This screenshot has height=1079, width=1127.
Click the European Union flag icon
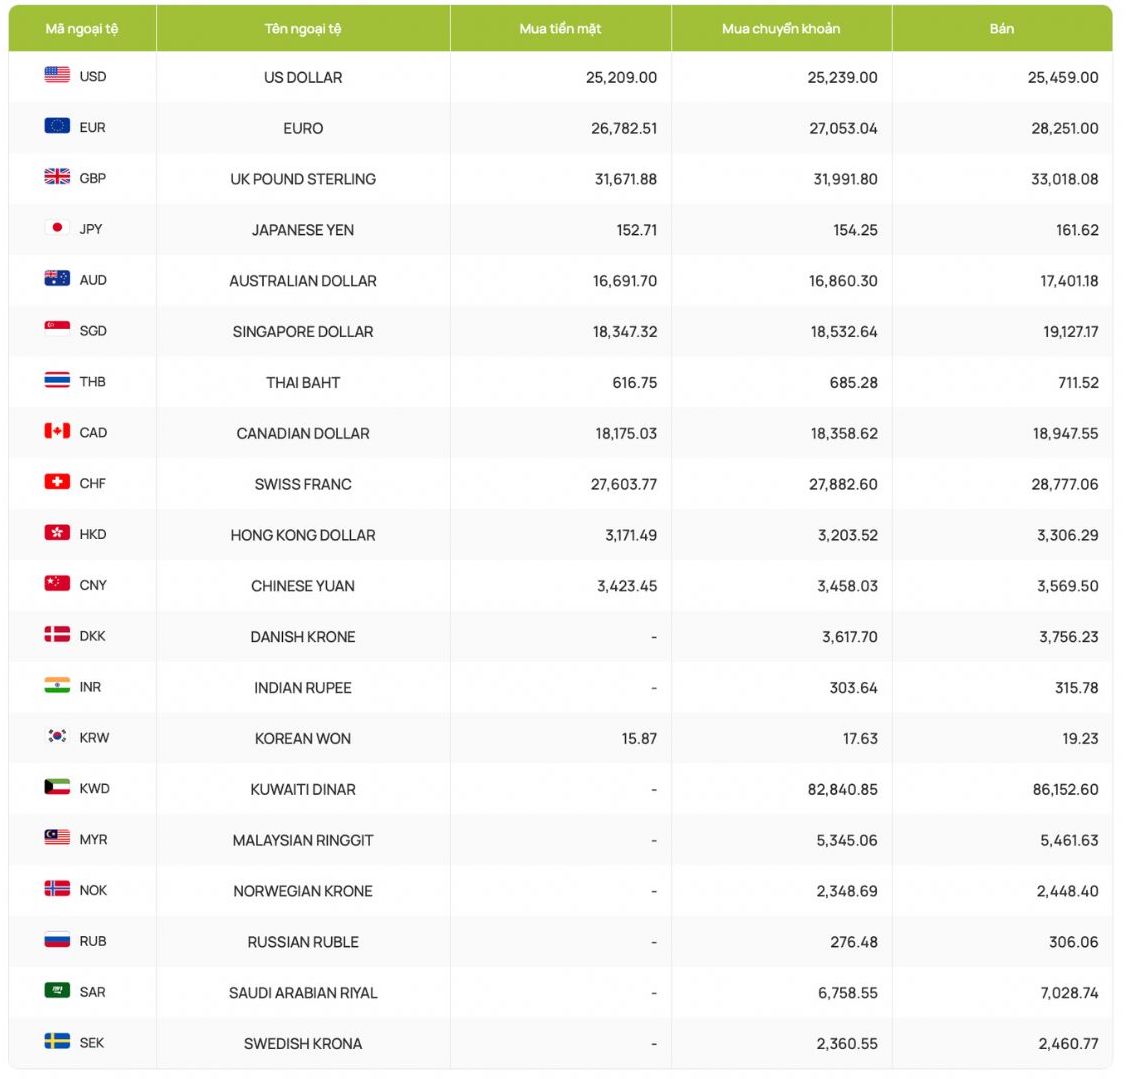(x=58, y=126)
